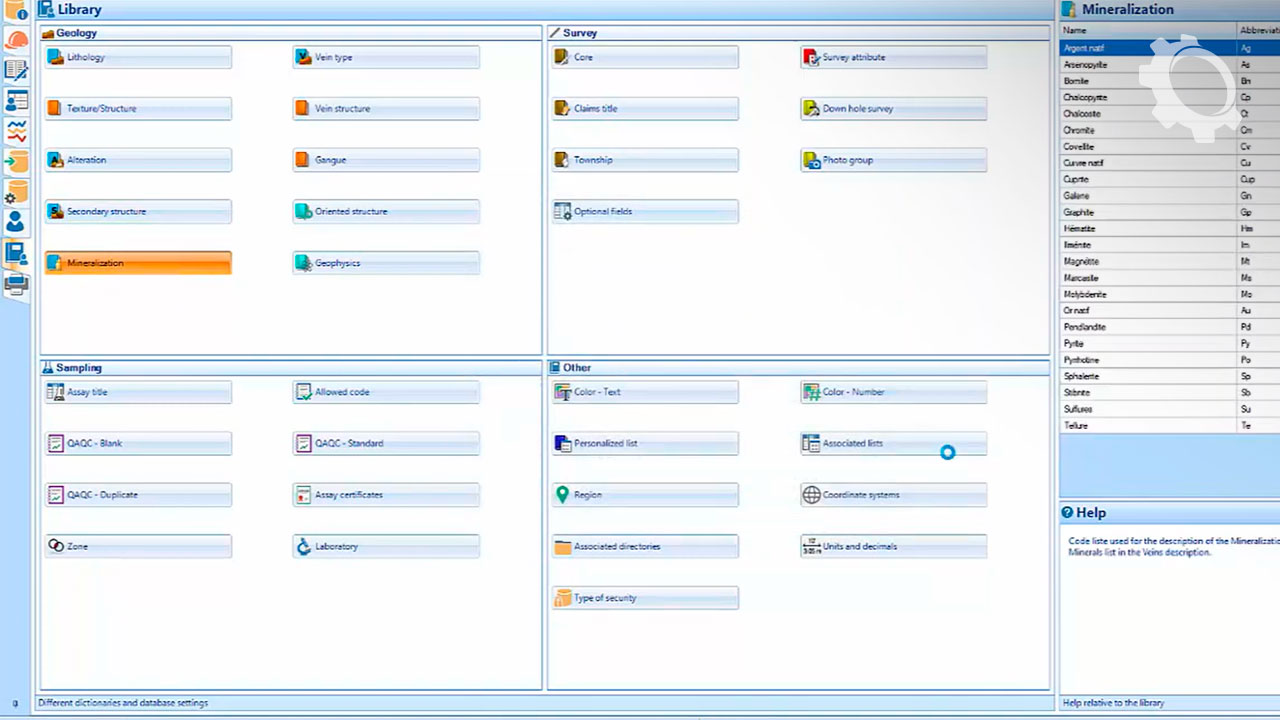Click the database import arrow sidebar icon

(16, 161)
